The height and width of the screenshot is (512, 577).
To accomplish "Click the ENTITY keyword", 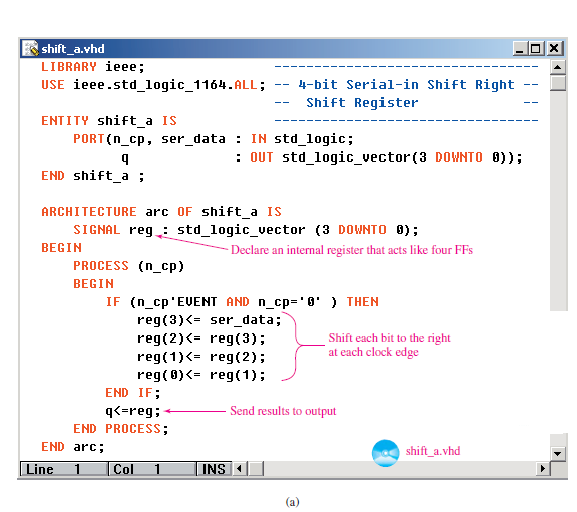I will (x=65, y=121).
